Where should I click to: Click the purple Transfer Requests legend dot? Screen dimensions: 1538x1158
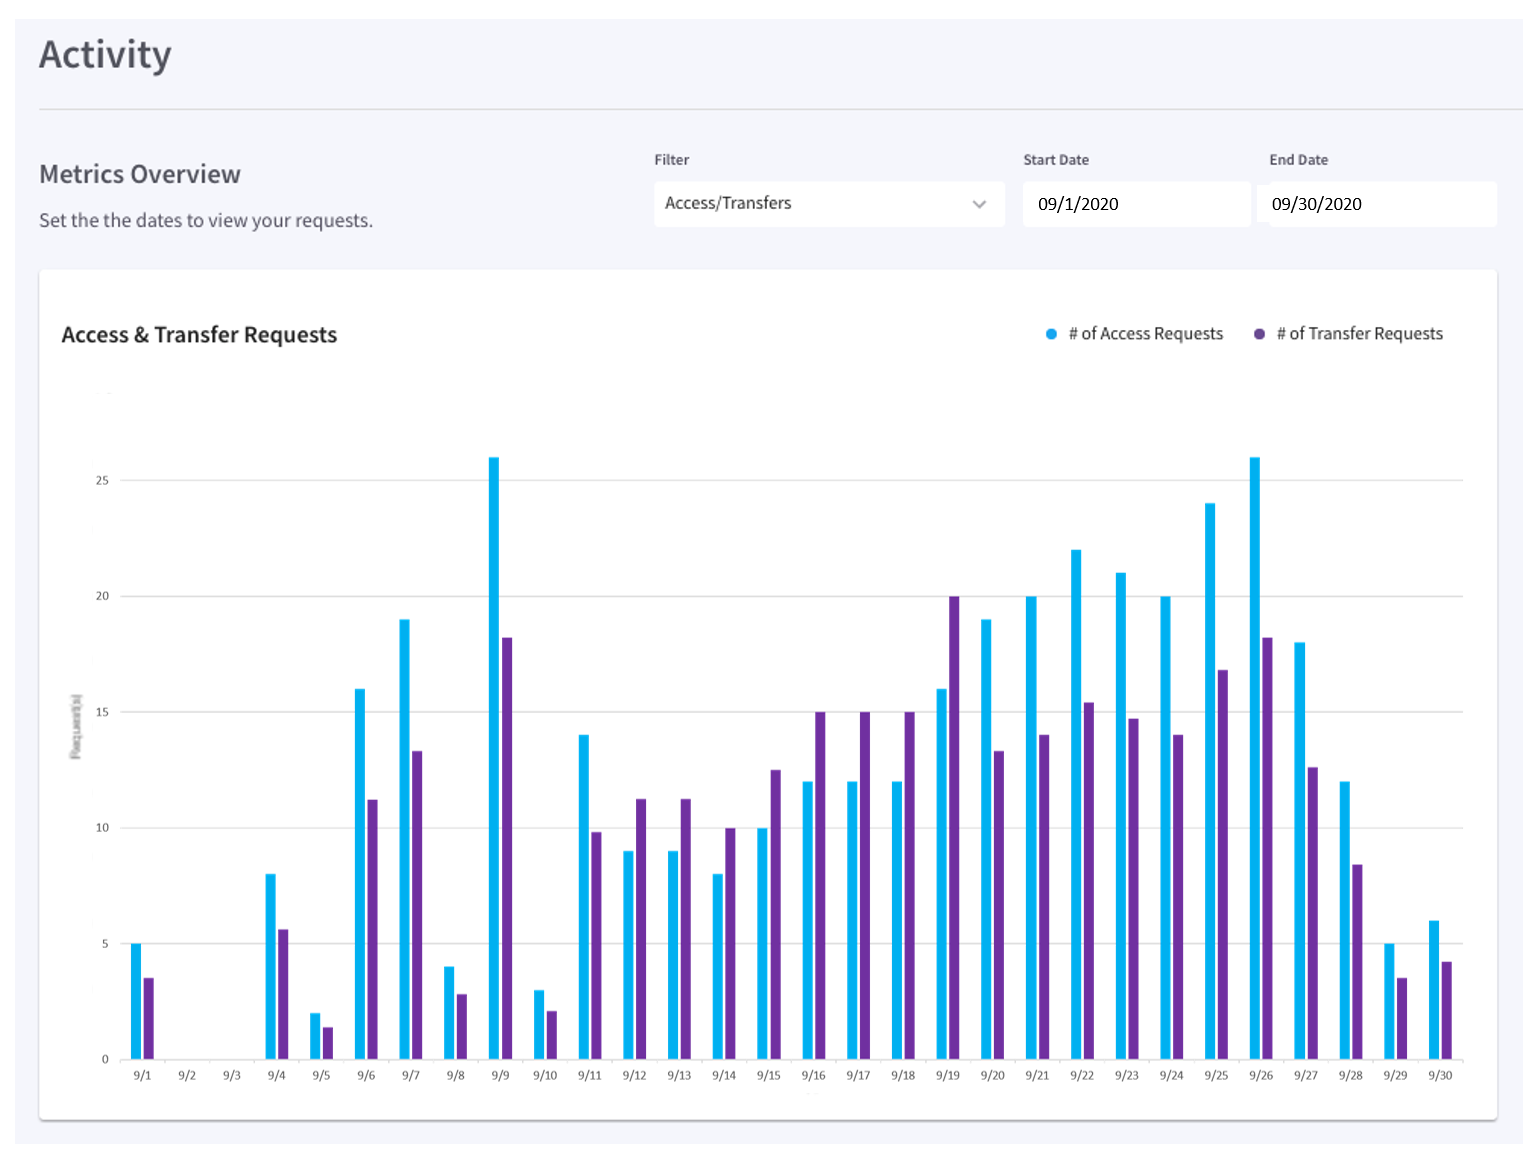point(1260,334)
